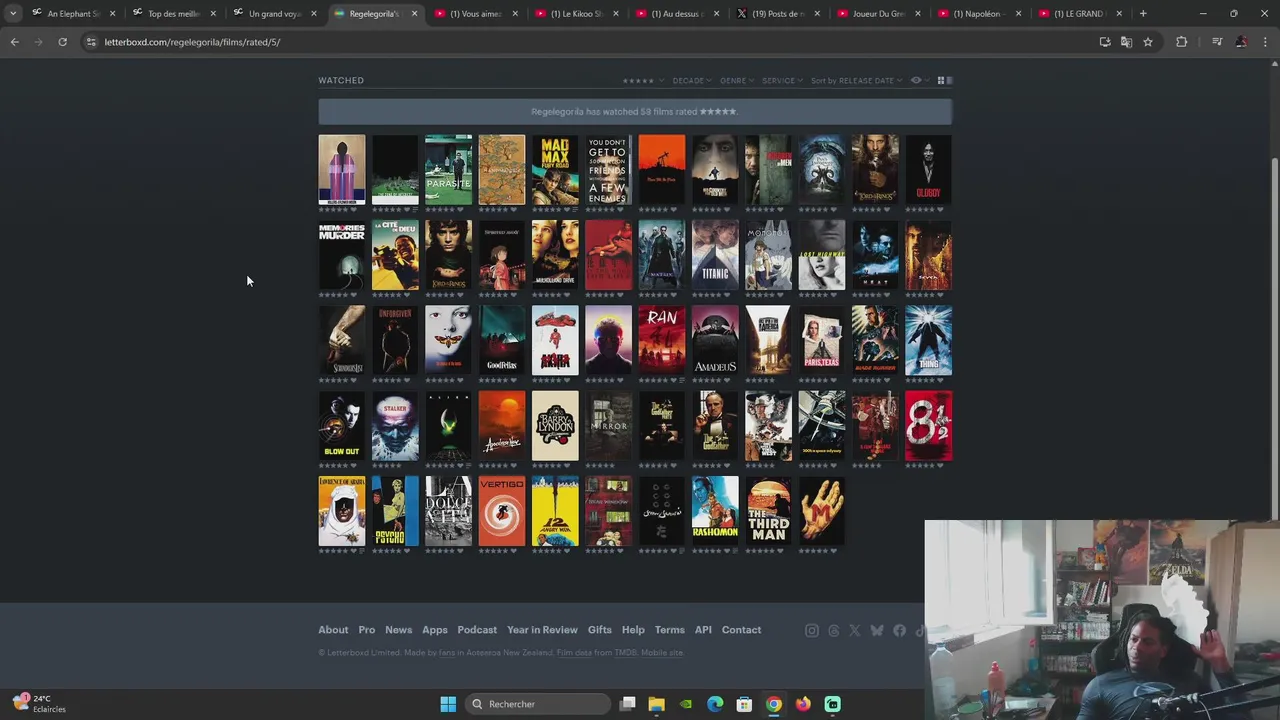Expand the DECADE filter dropdown
This screenshot has width=1280, height=720.
tap(692, 80)
